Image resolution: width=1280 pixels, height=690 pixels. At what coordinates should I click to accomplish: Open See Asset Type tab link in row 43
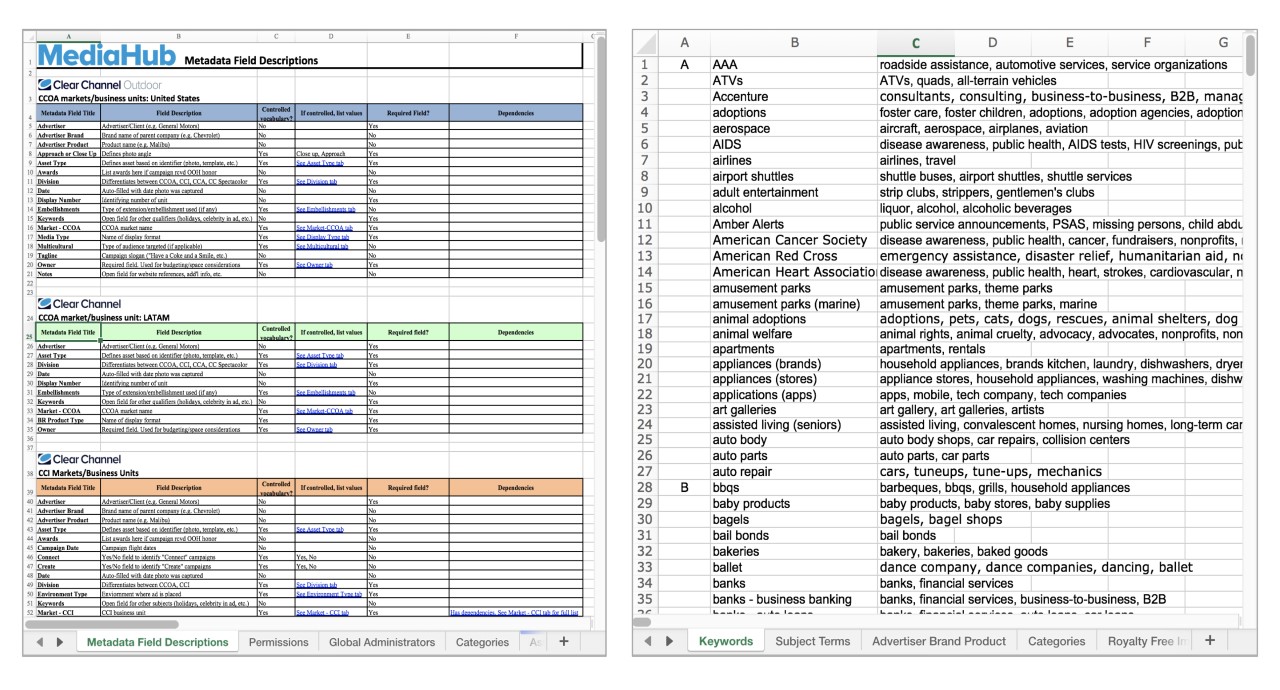[x=320, y=529]
